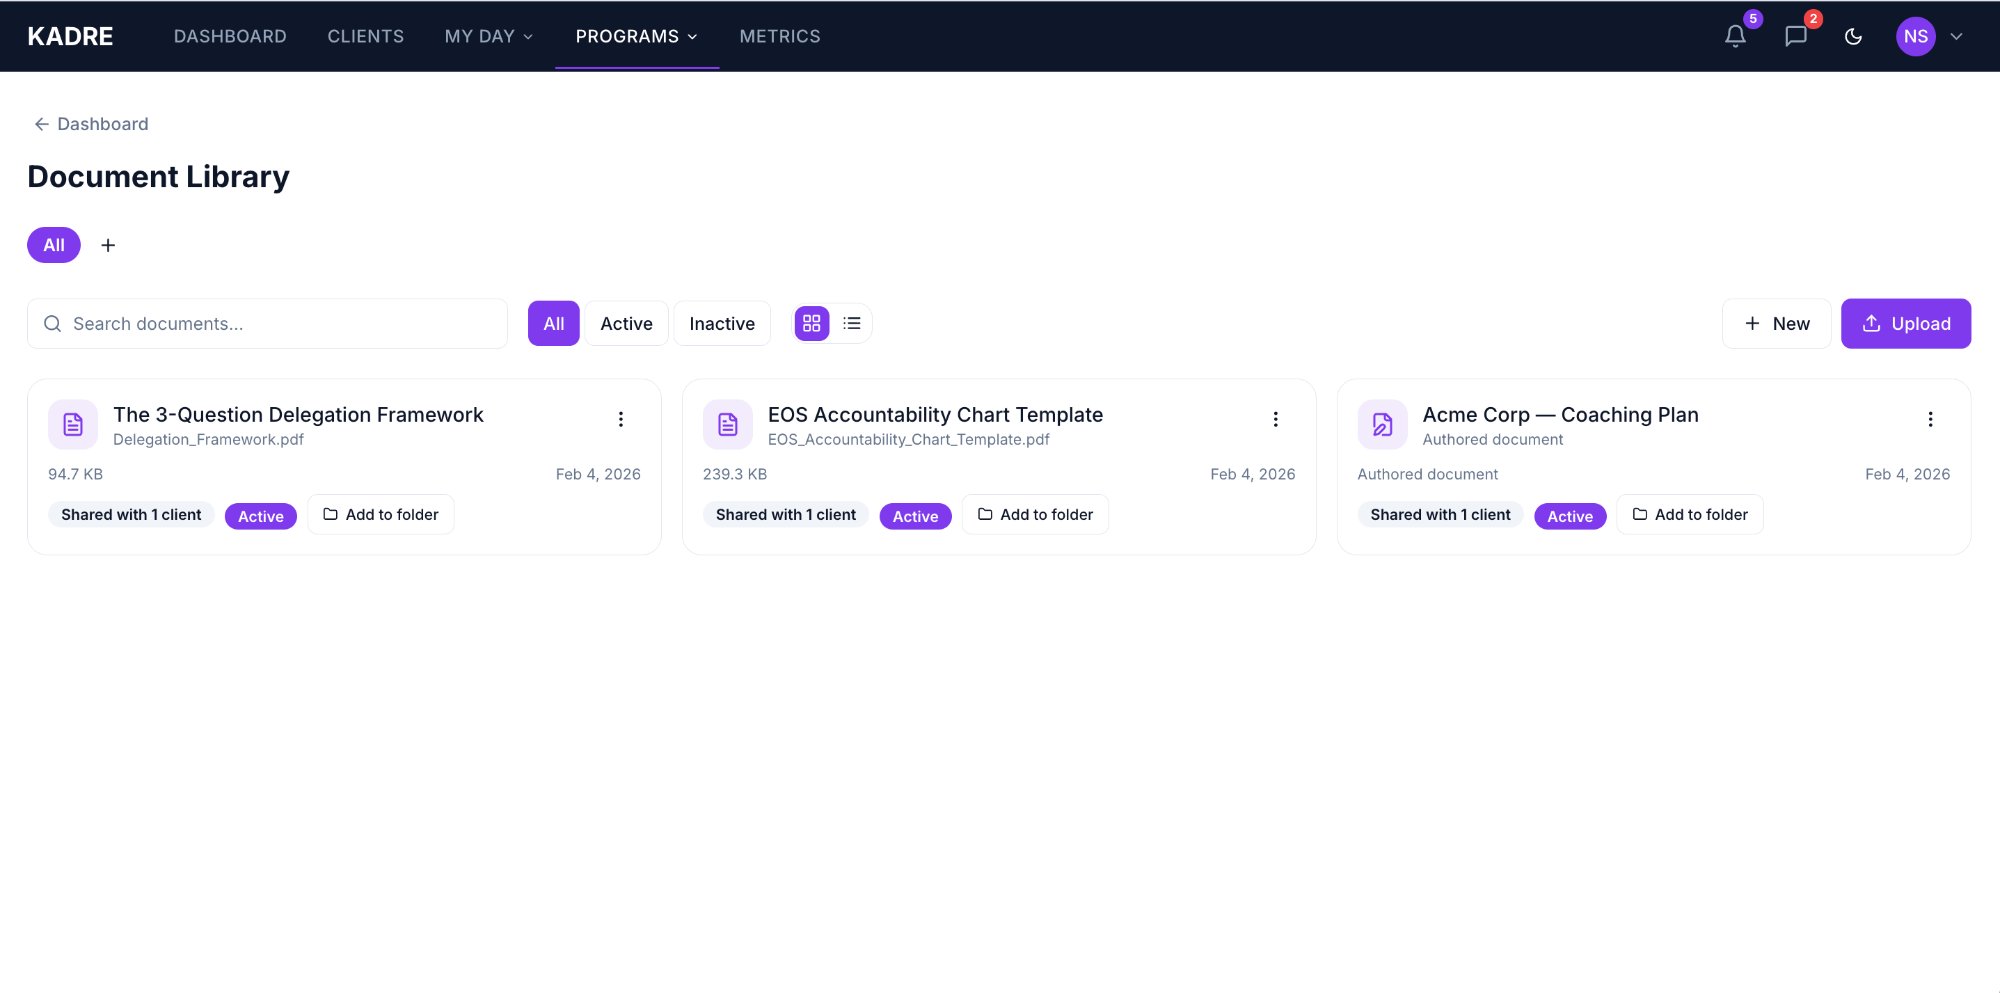Toggle dark mode with moon icon
The width and height of the screenshot is (2000, 993).
pos(1853,37)
